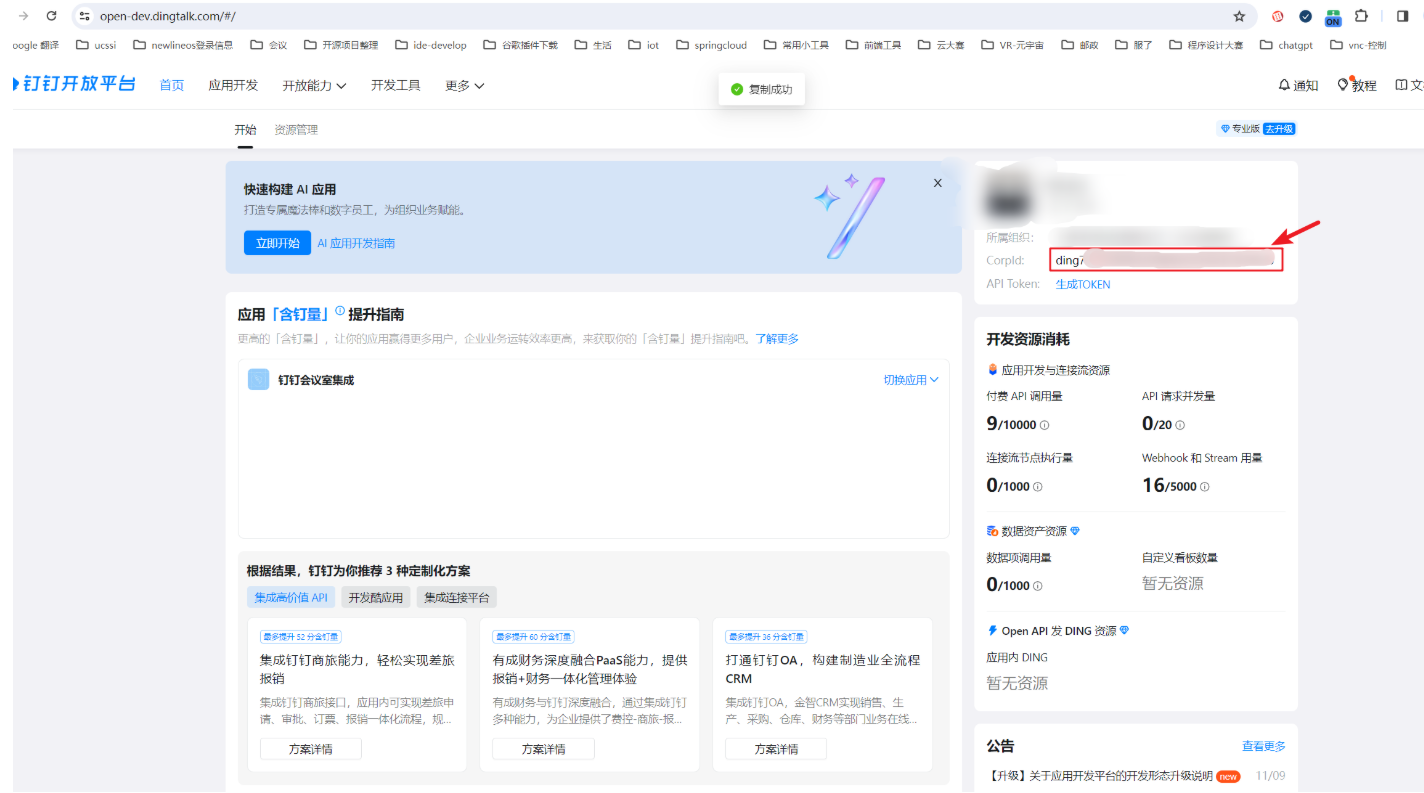Click 集成钉钉商旅能力 card title
This screenshot has width=1424, height=793.
[357, 669]
